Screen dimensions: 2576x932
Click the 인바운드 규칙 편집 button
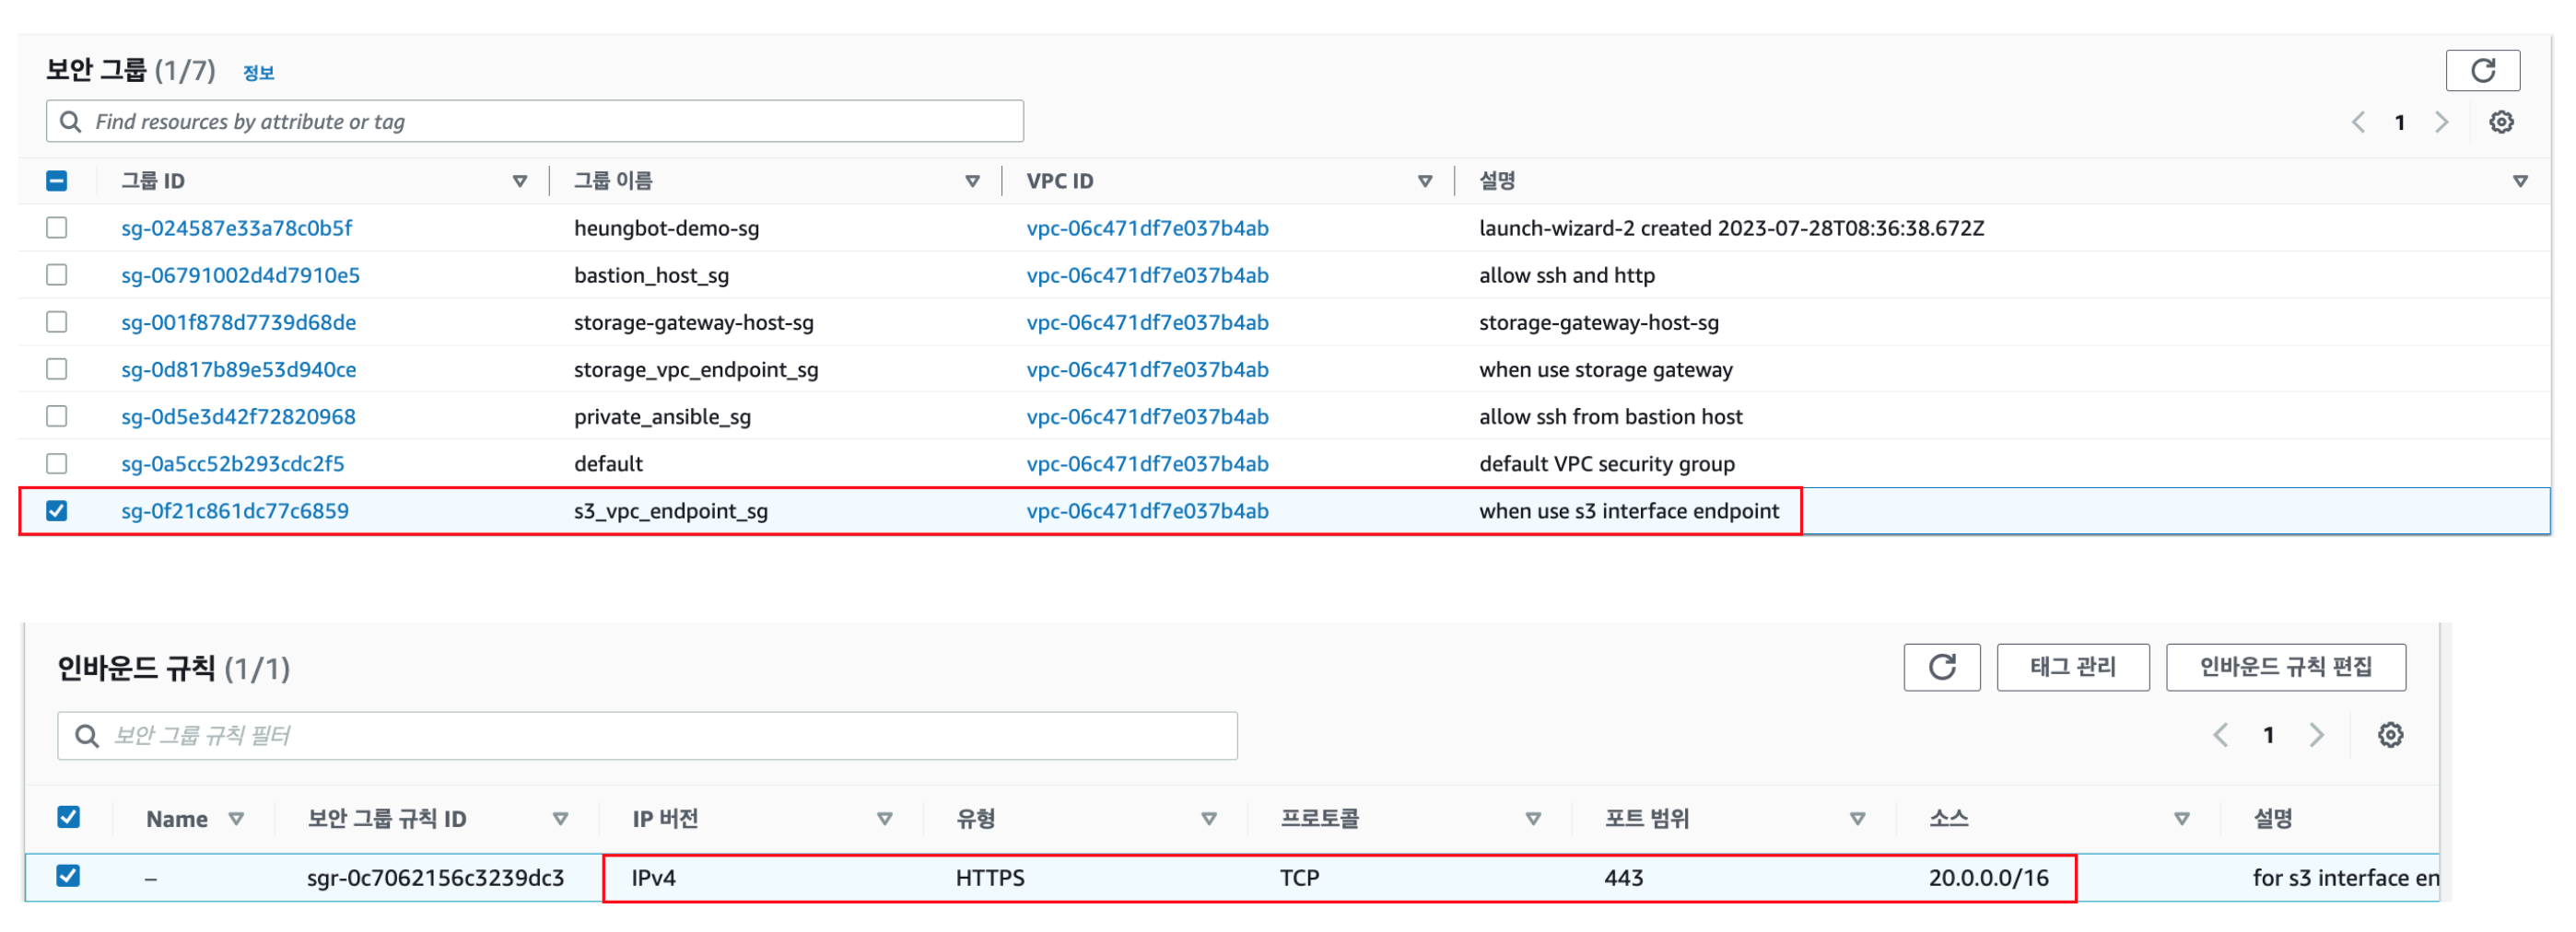tap(2286, 666)
